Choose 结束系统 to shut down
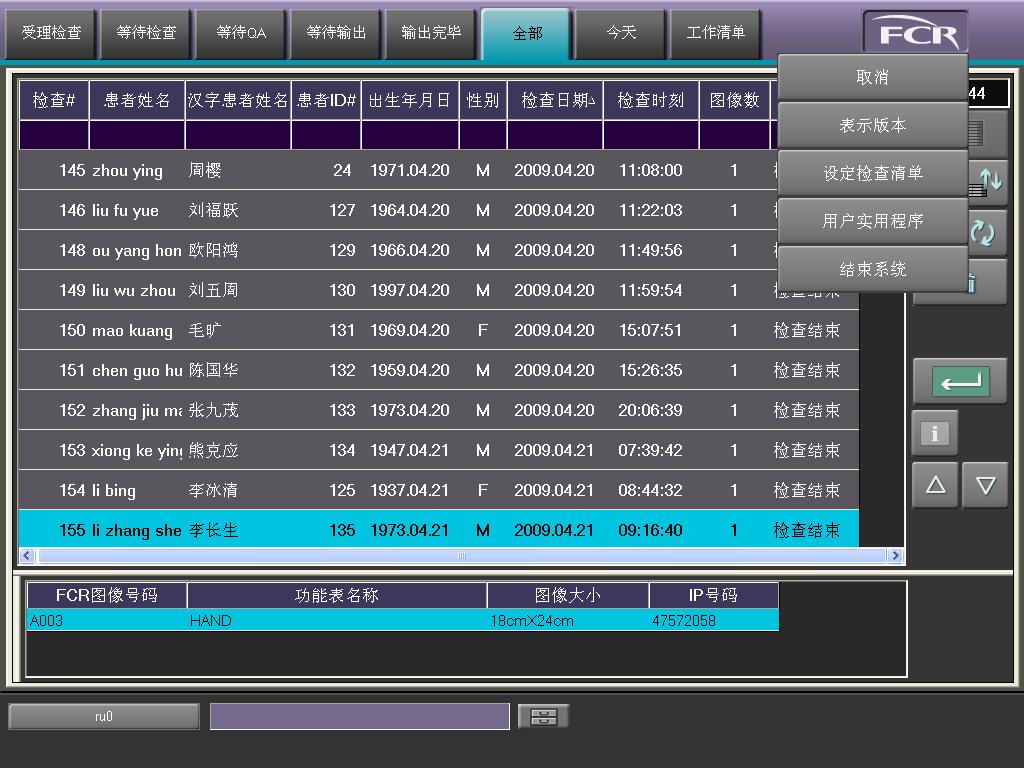1024x768 pixels. point(872,268)
